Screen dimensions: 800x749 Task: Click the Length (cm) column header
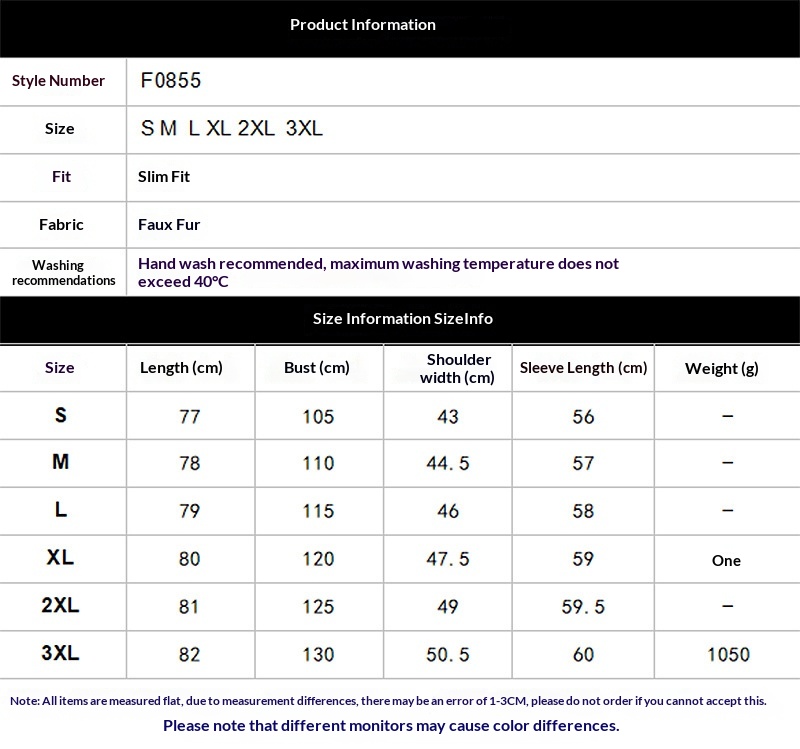click(181, 368)
